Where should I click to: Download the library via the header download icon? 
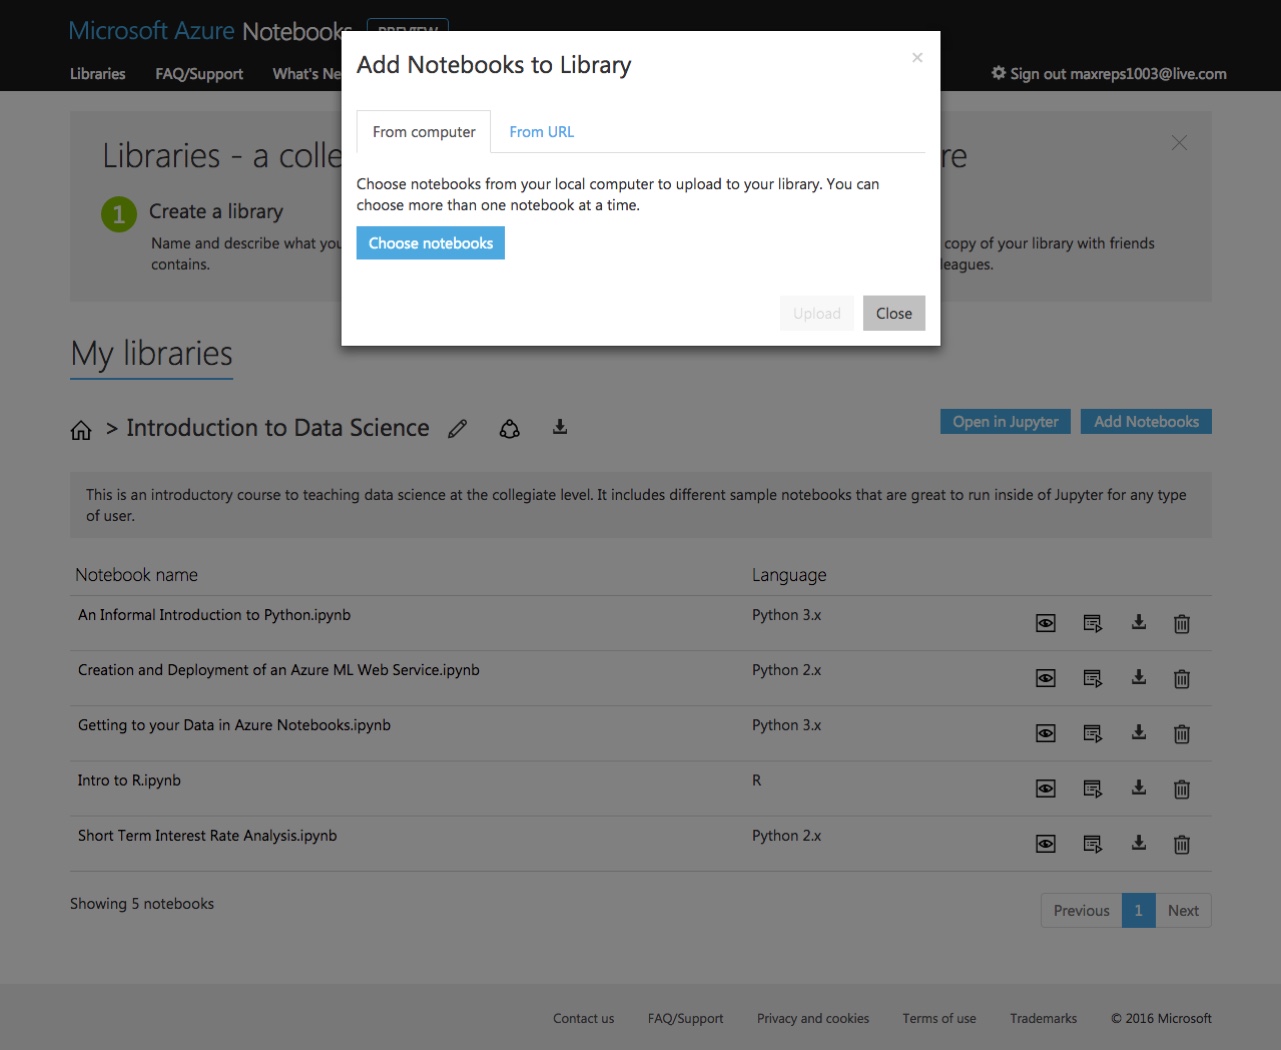click(x=560, y=427)
